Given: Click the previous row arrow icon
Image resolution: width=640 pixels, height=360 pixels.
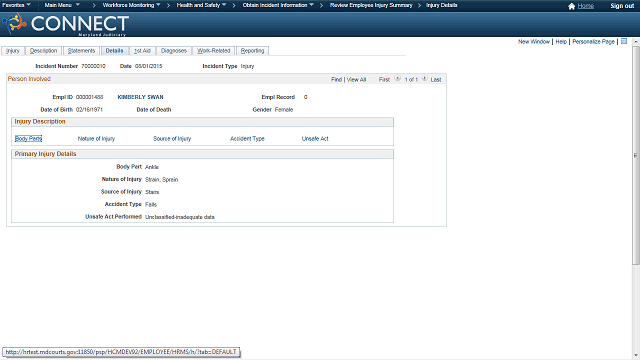Looking at the screenshot, I should (x=397, y=78).
